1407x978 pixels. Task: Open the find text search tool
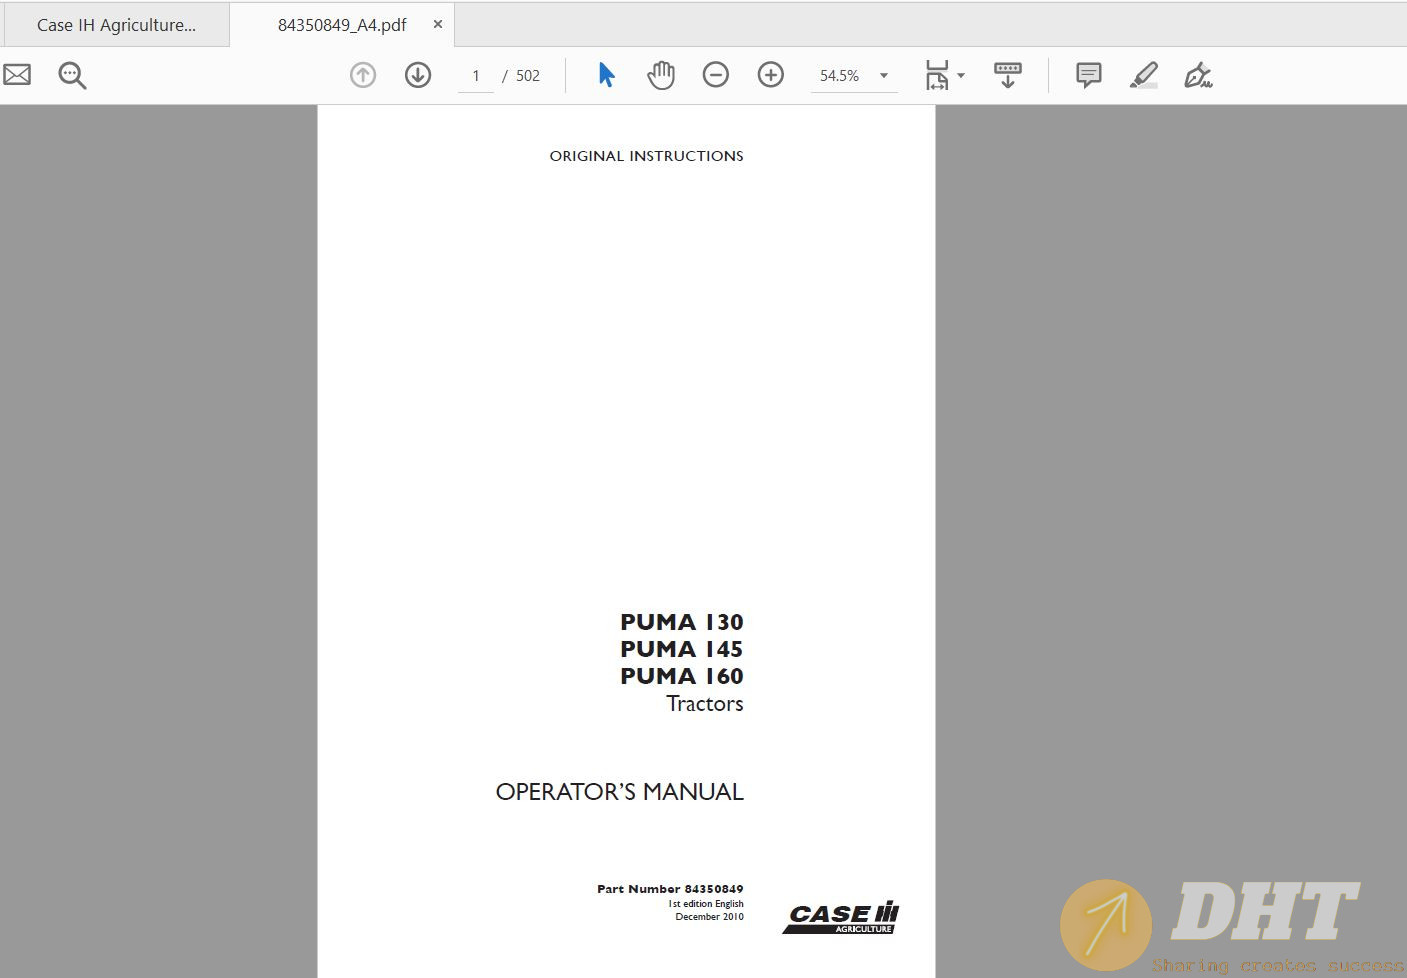click(72, 75)
